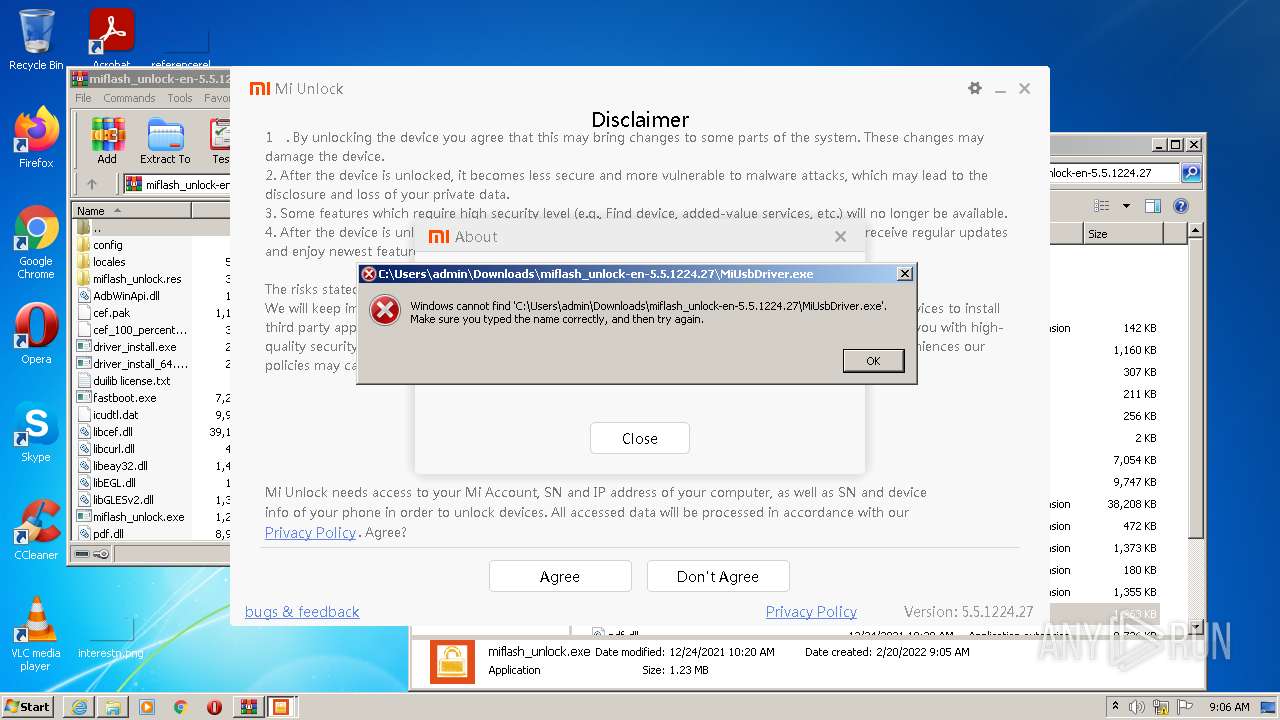
Task: Select pdf.dll in WinRAR list
Action: coord(108,534)
